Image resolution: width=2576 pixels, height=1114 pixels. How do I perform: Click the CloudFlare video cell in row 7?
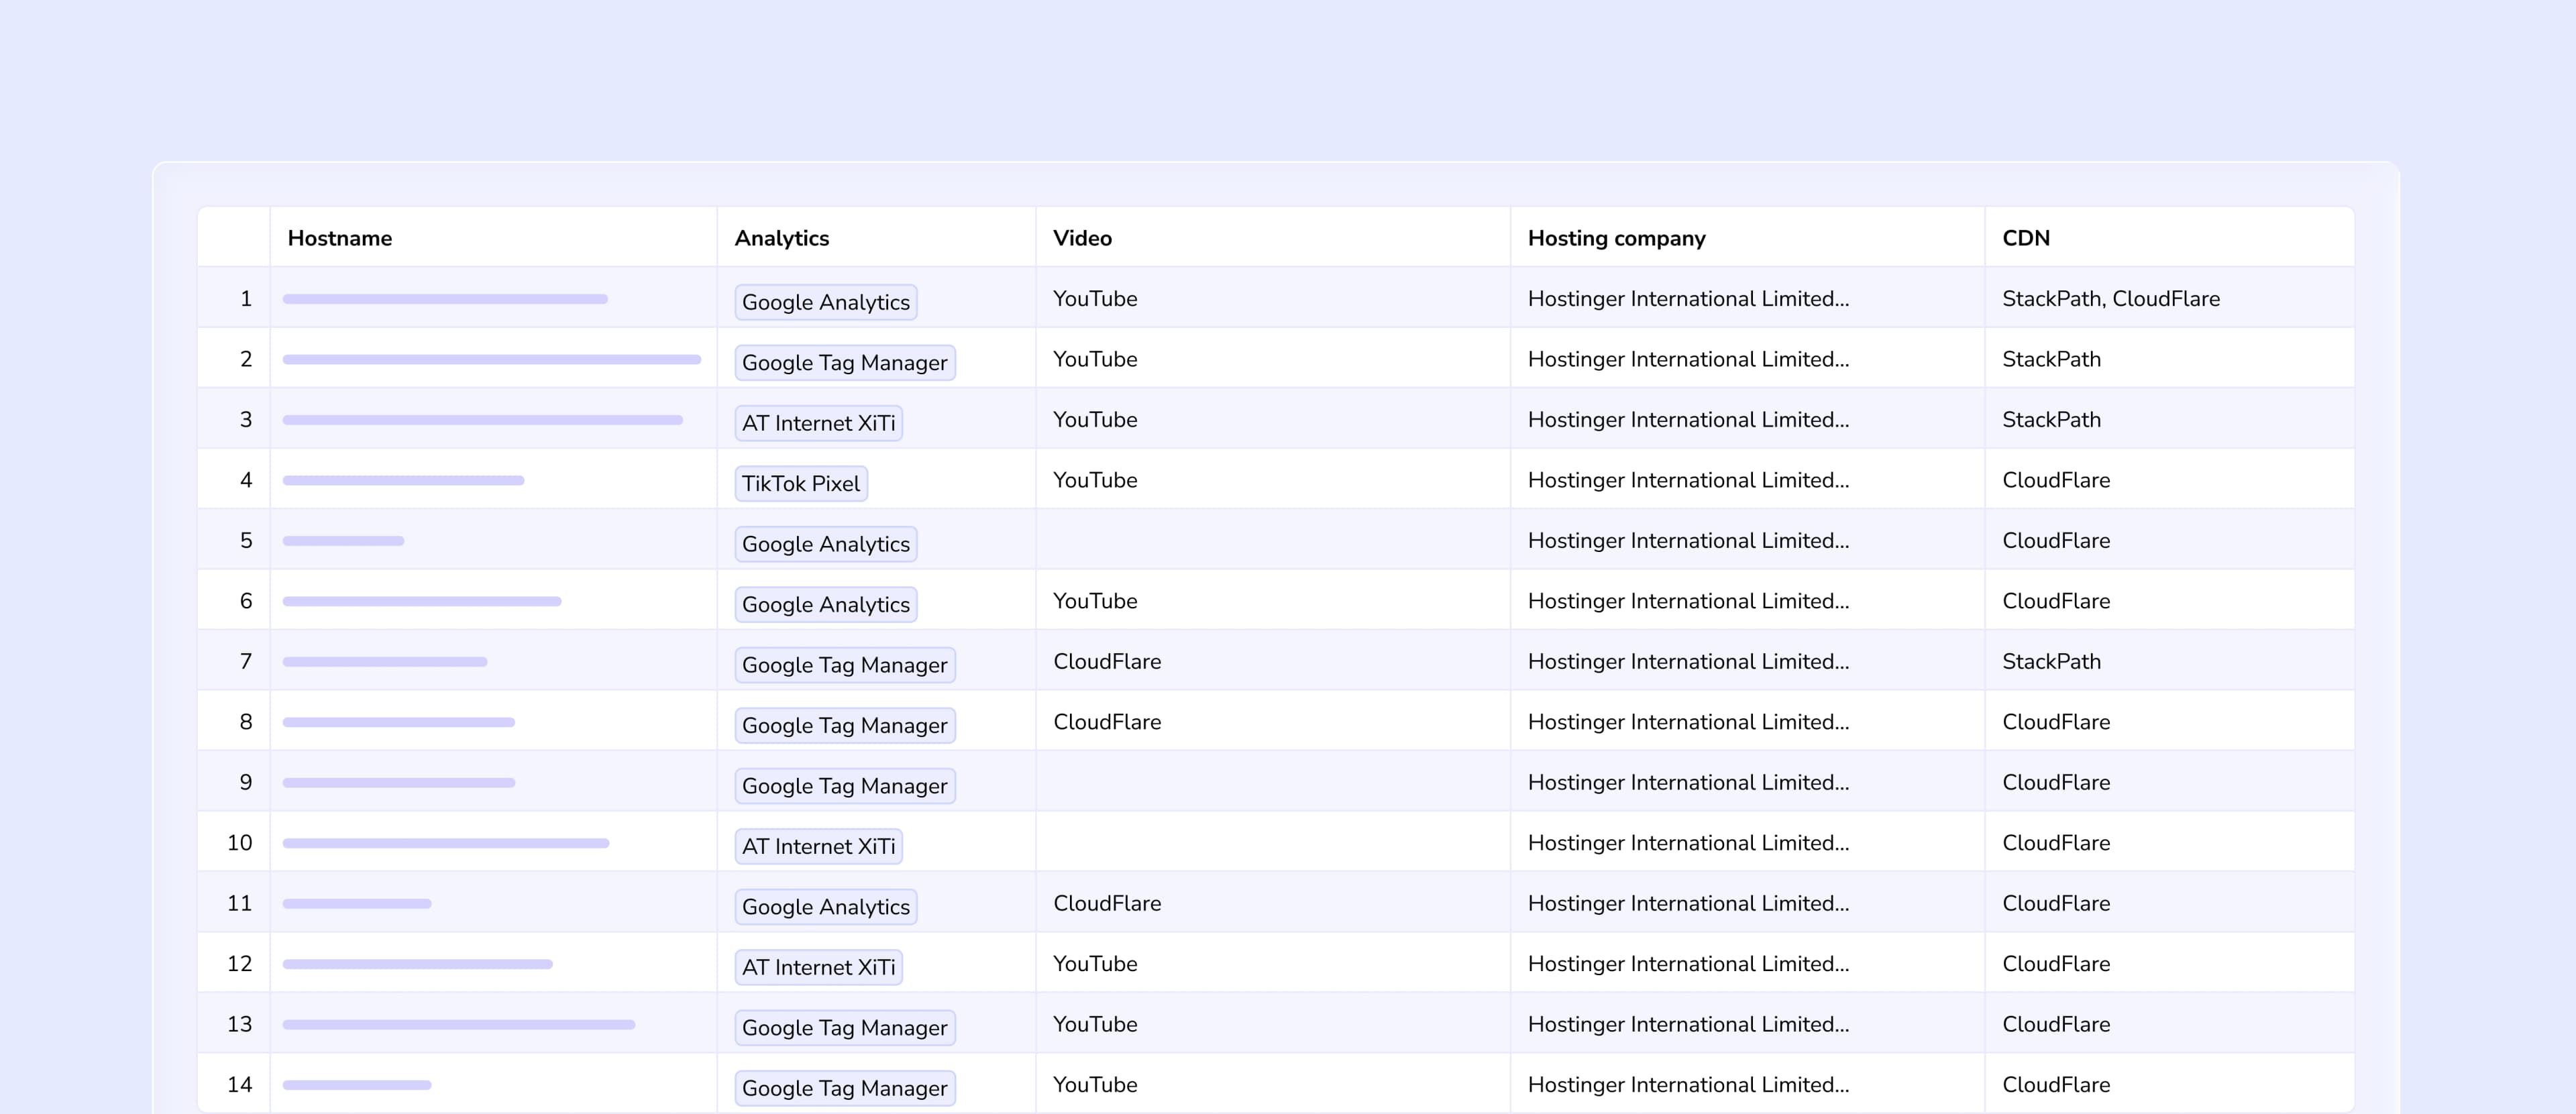[x=1106, y=662]
